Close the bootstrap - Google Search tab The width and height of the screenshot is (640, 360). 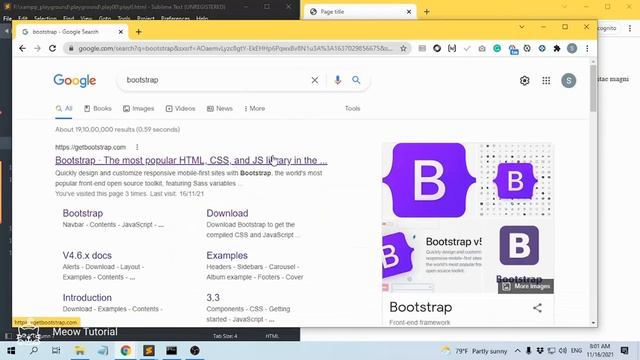120,32
